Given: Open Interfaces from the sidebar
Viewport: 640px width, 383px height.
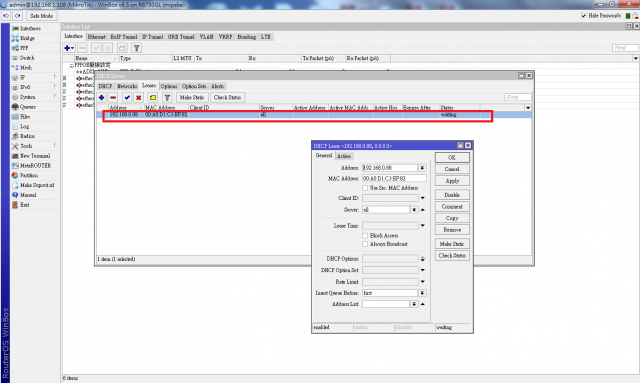Looking at the screenshot, I should (x=30, y=28).
